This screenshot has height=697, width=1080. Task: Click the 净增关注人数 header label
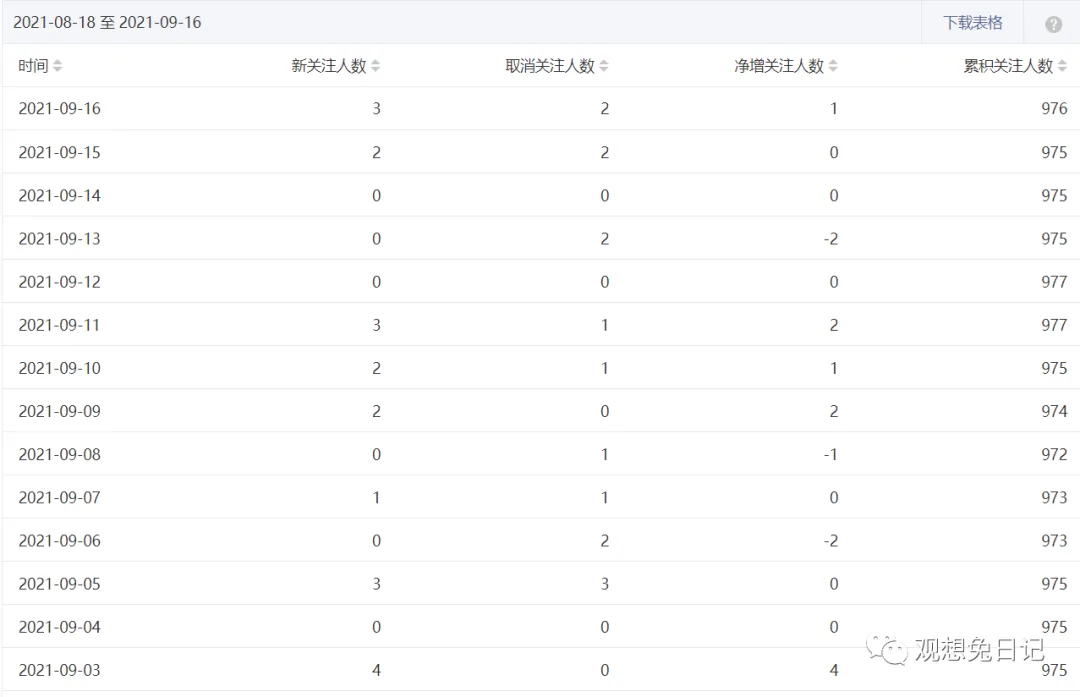tap(779, 66)
